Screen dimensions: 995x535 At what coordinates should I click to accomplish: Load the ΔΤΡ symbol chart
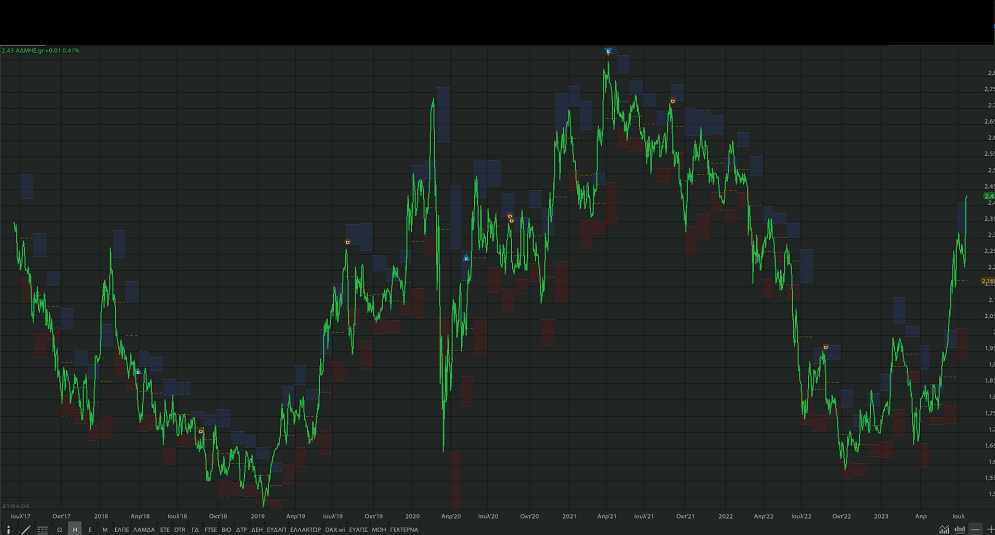[242, 529]
